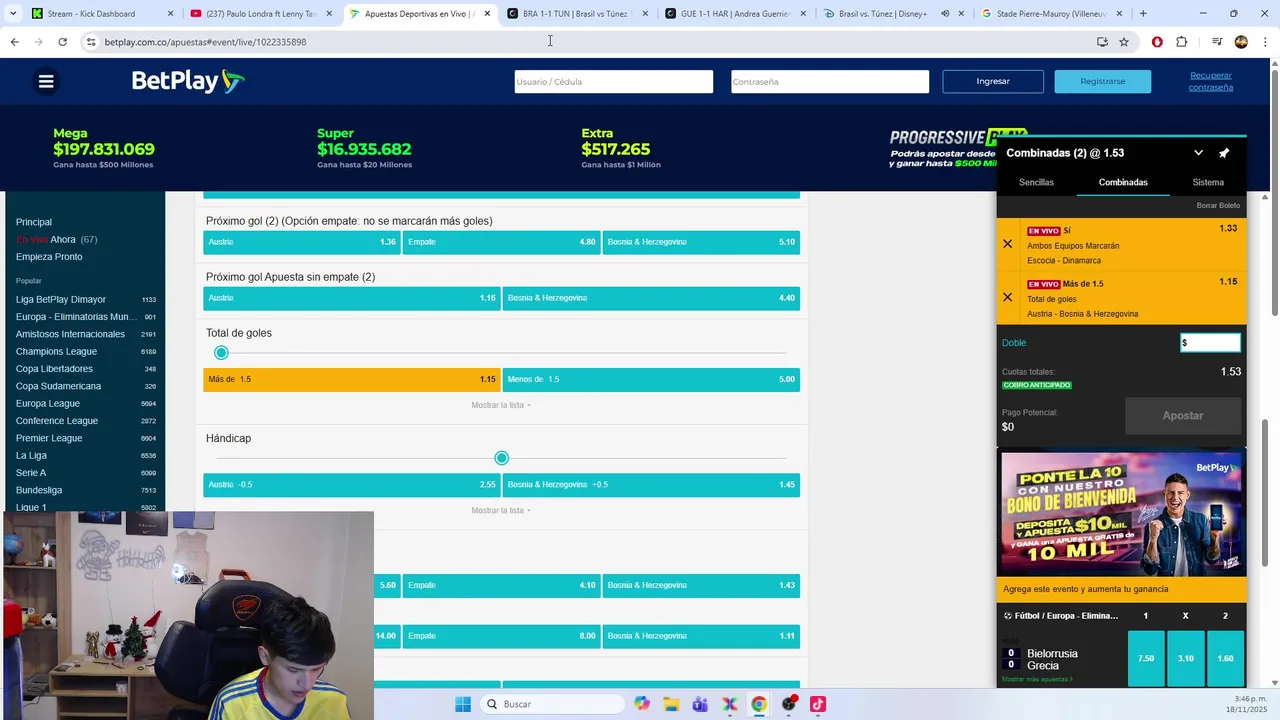Deselect the Más de 1.5 odds at 1.15

coord(352,380)
